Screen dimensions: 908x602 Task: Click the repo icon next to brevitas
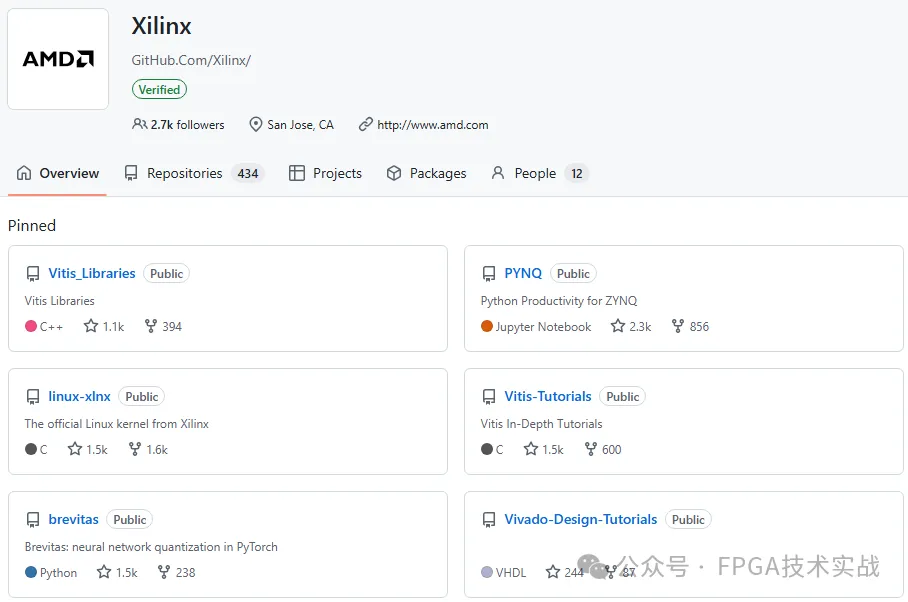[32, 519]
